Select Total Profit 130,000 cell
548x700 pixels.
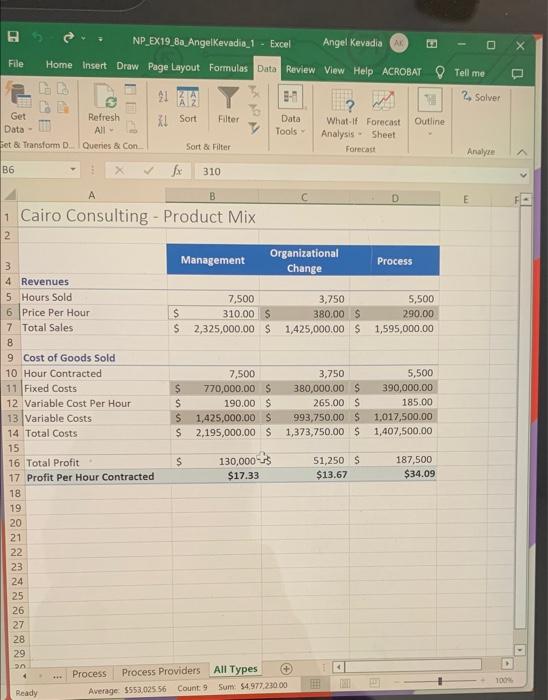pos(216,461)
